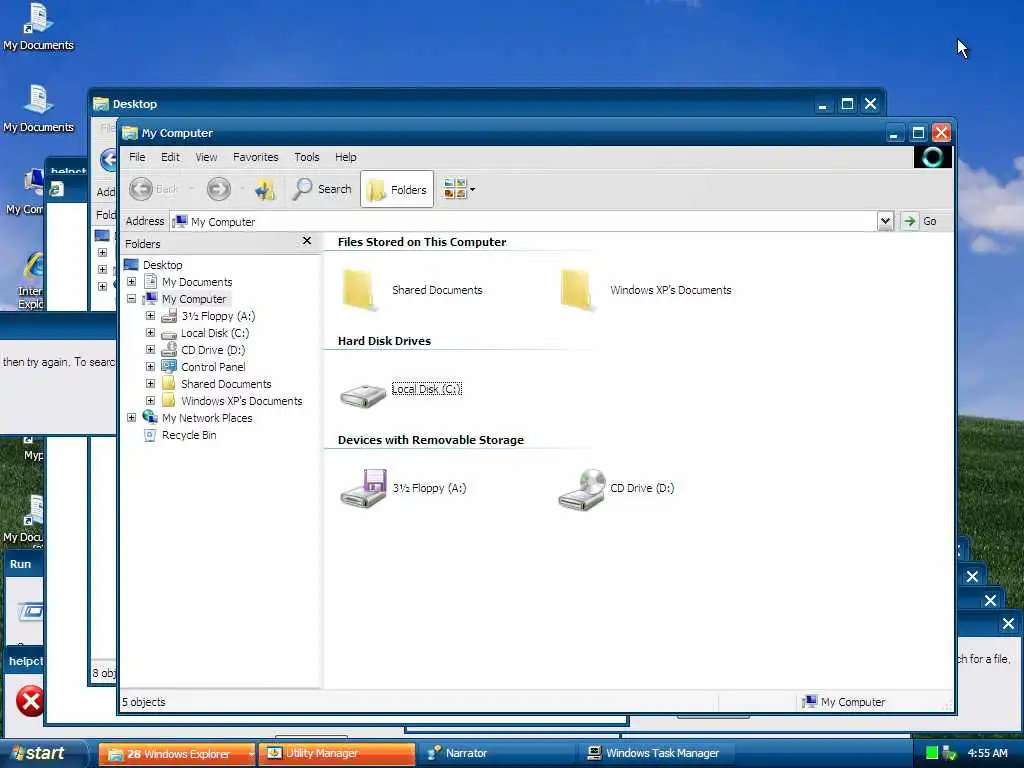Click back arrow in Desktop window

[108, 160]
